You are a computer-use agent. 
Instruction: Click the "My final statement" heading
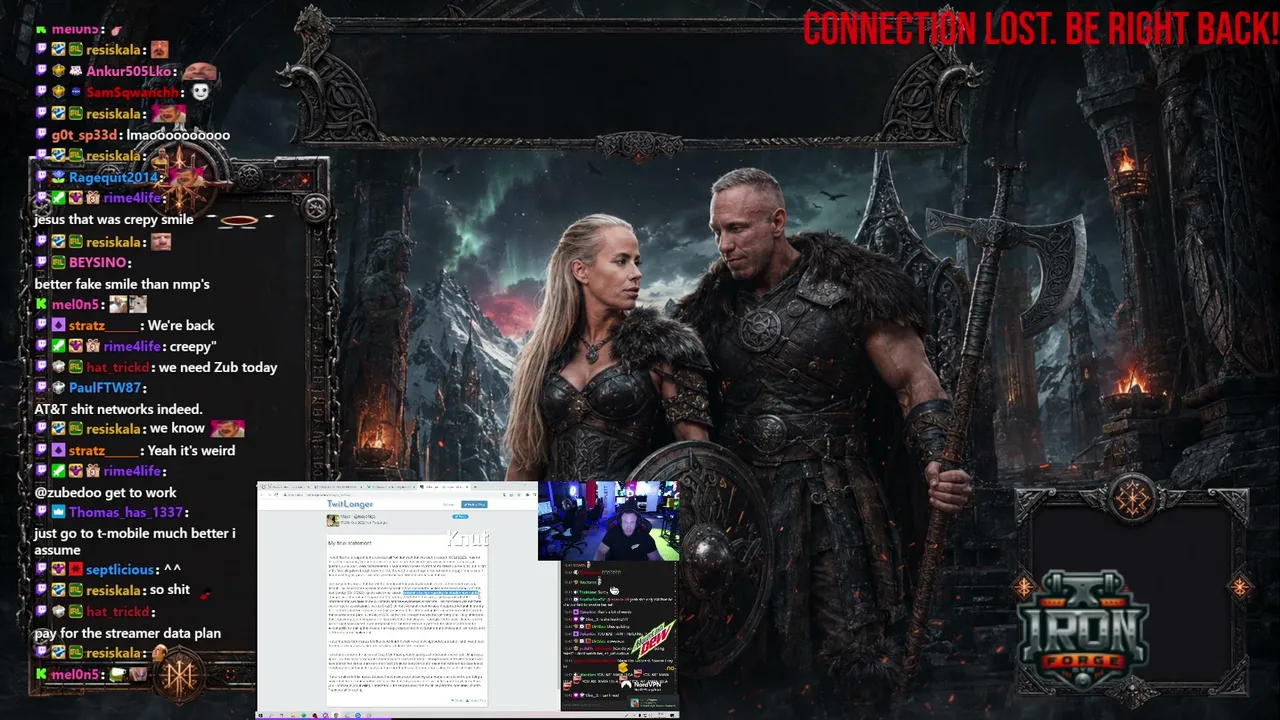tap(350, 543)
